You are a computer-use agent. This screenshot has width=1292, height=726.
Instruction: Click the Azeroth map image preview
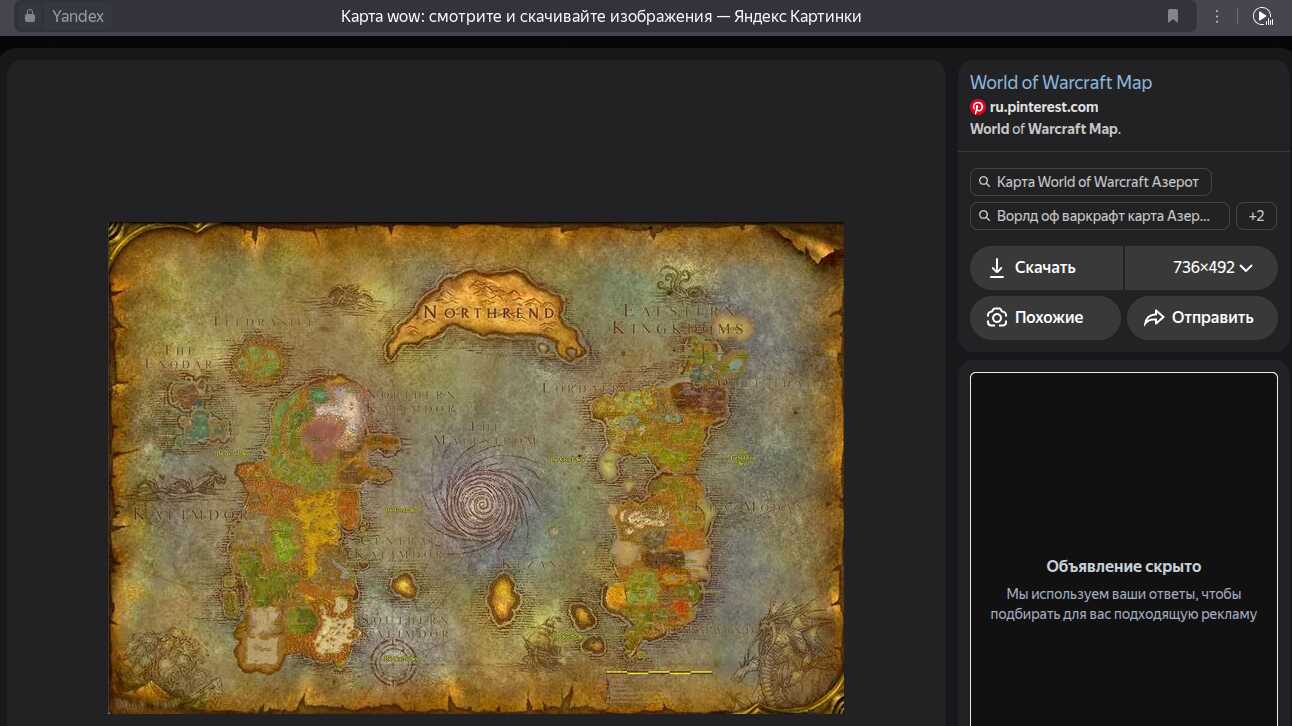(x=476, y=468)
